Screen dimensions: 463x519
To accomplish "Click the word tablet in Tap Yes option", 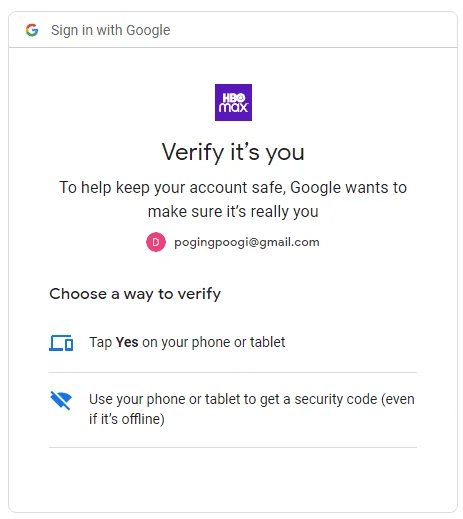I will coord(267,342).
